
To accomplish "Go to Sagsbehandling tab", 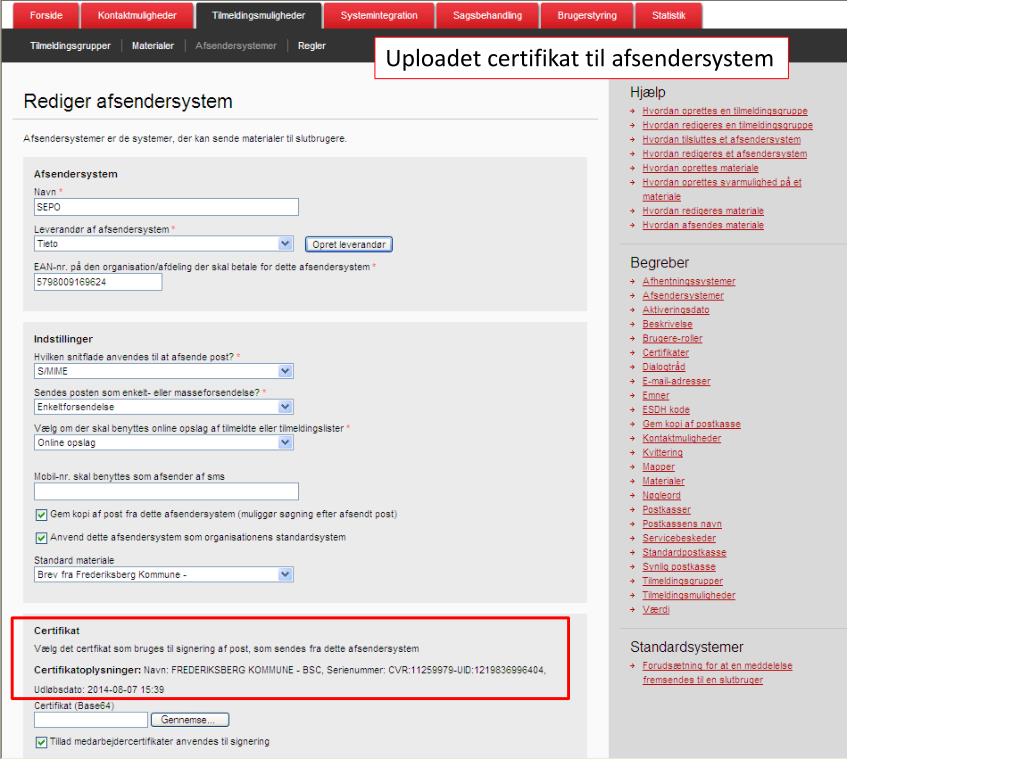I will tap(487, 16).
